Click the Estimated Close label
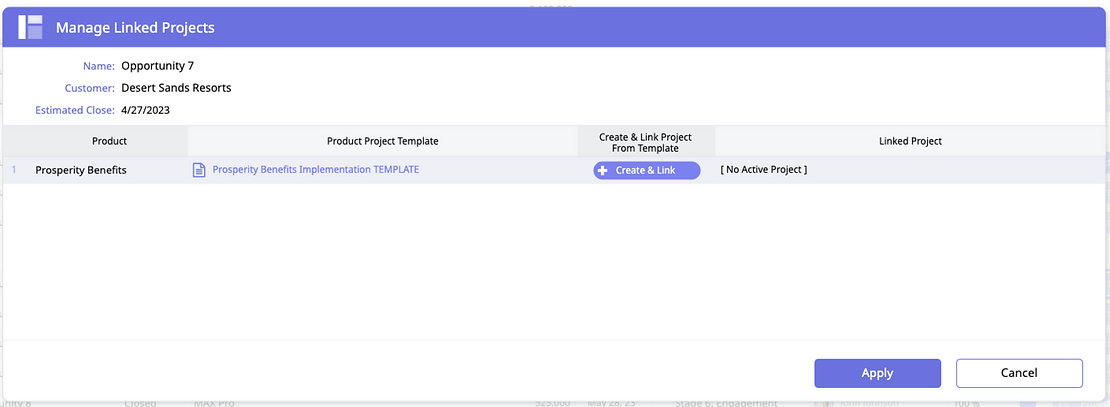The image size is (1110, 407). (x=75, y=110)
